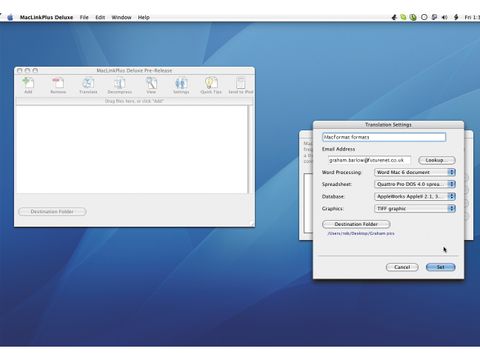Open the Graphics format dropdown
The height and width of the screenshot is (360, 480).
click(415, 208)
